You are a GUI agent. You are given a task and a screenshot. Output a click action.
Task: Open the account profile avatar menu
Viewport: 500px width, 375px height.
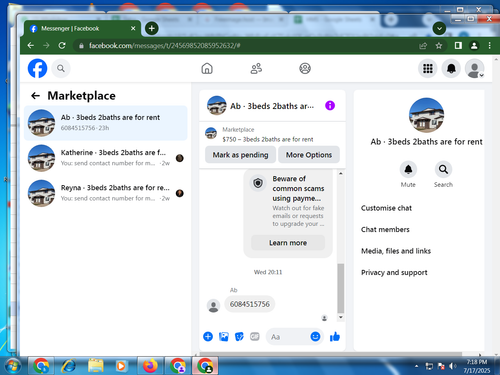click(475, 69)
